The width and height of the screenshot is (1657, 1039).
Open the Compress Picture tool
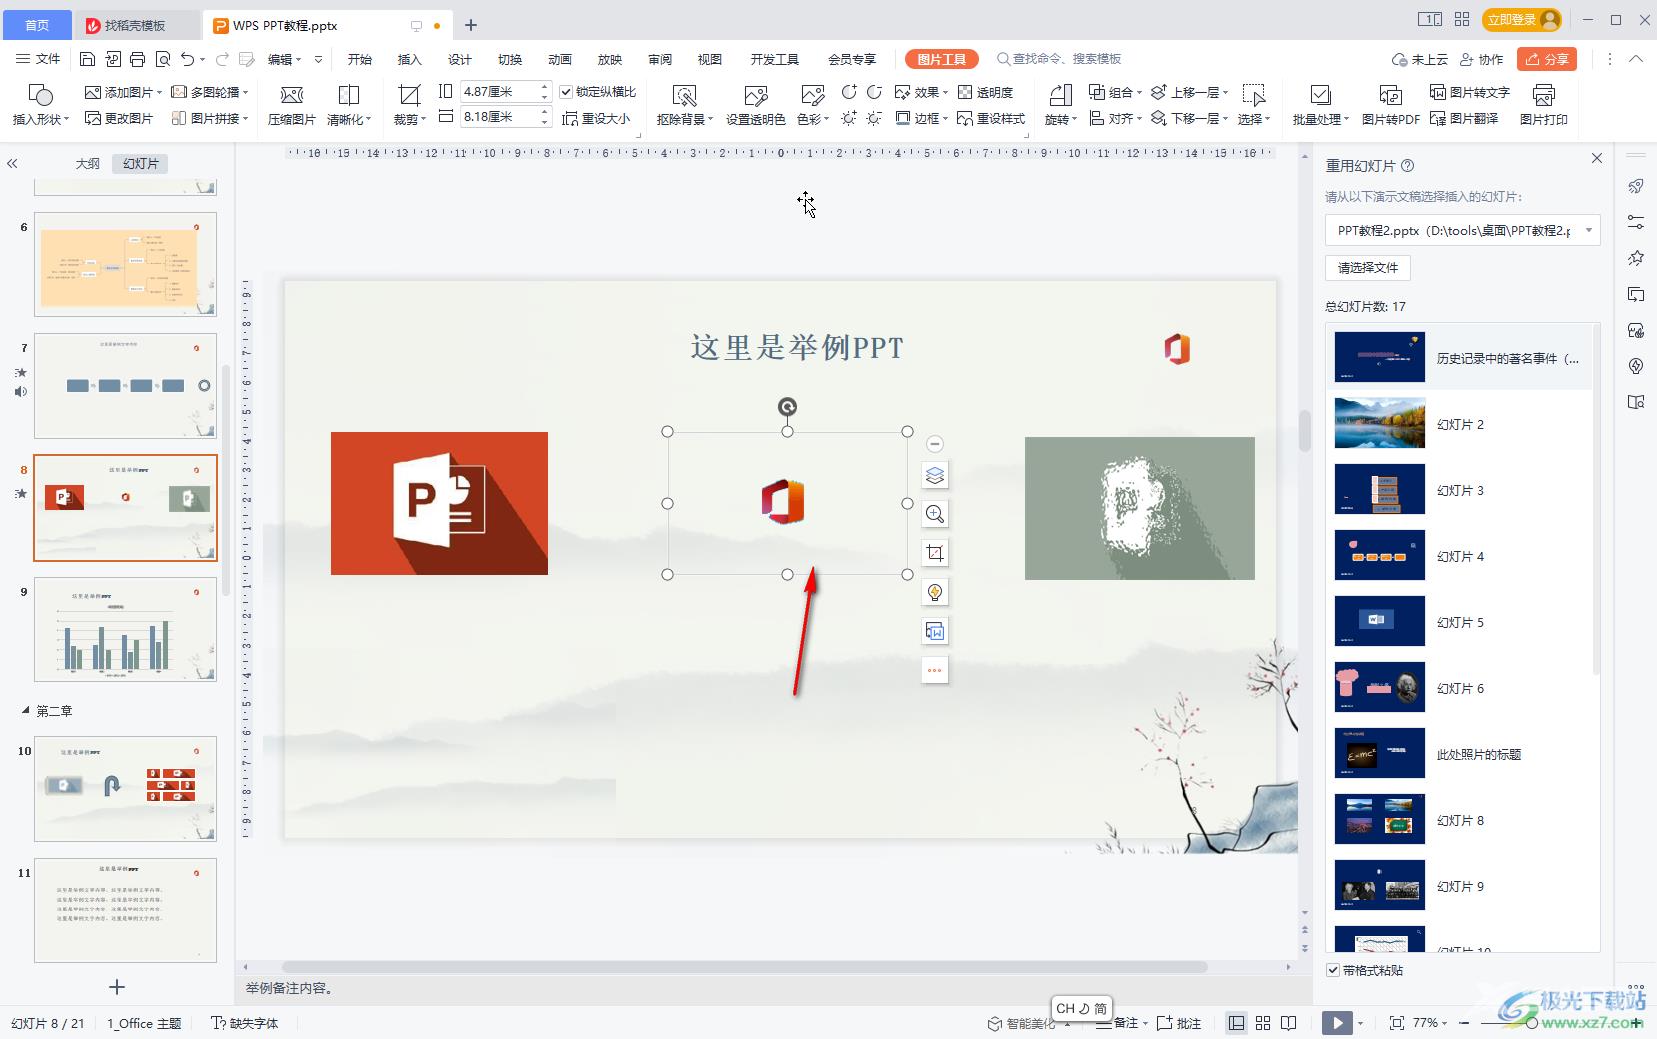pyautogui.click(x=291, y=104)
